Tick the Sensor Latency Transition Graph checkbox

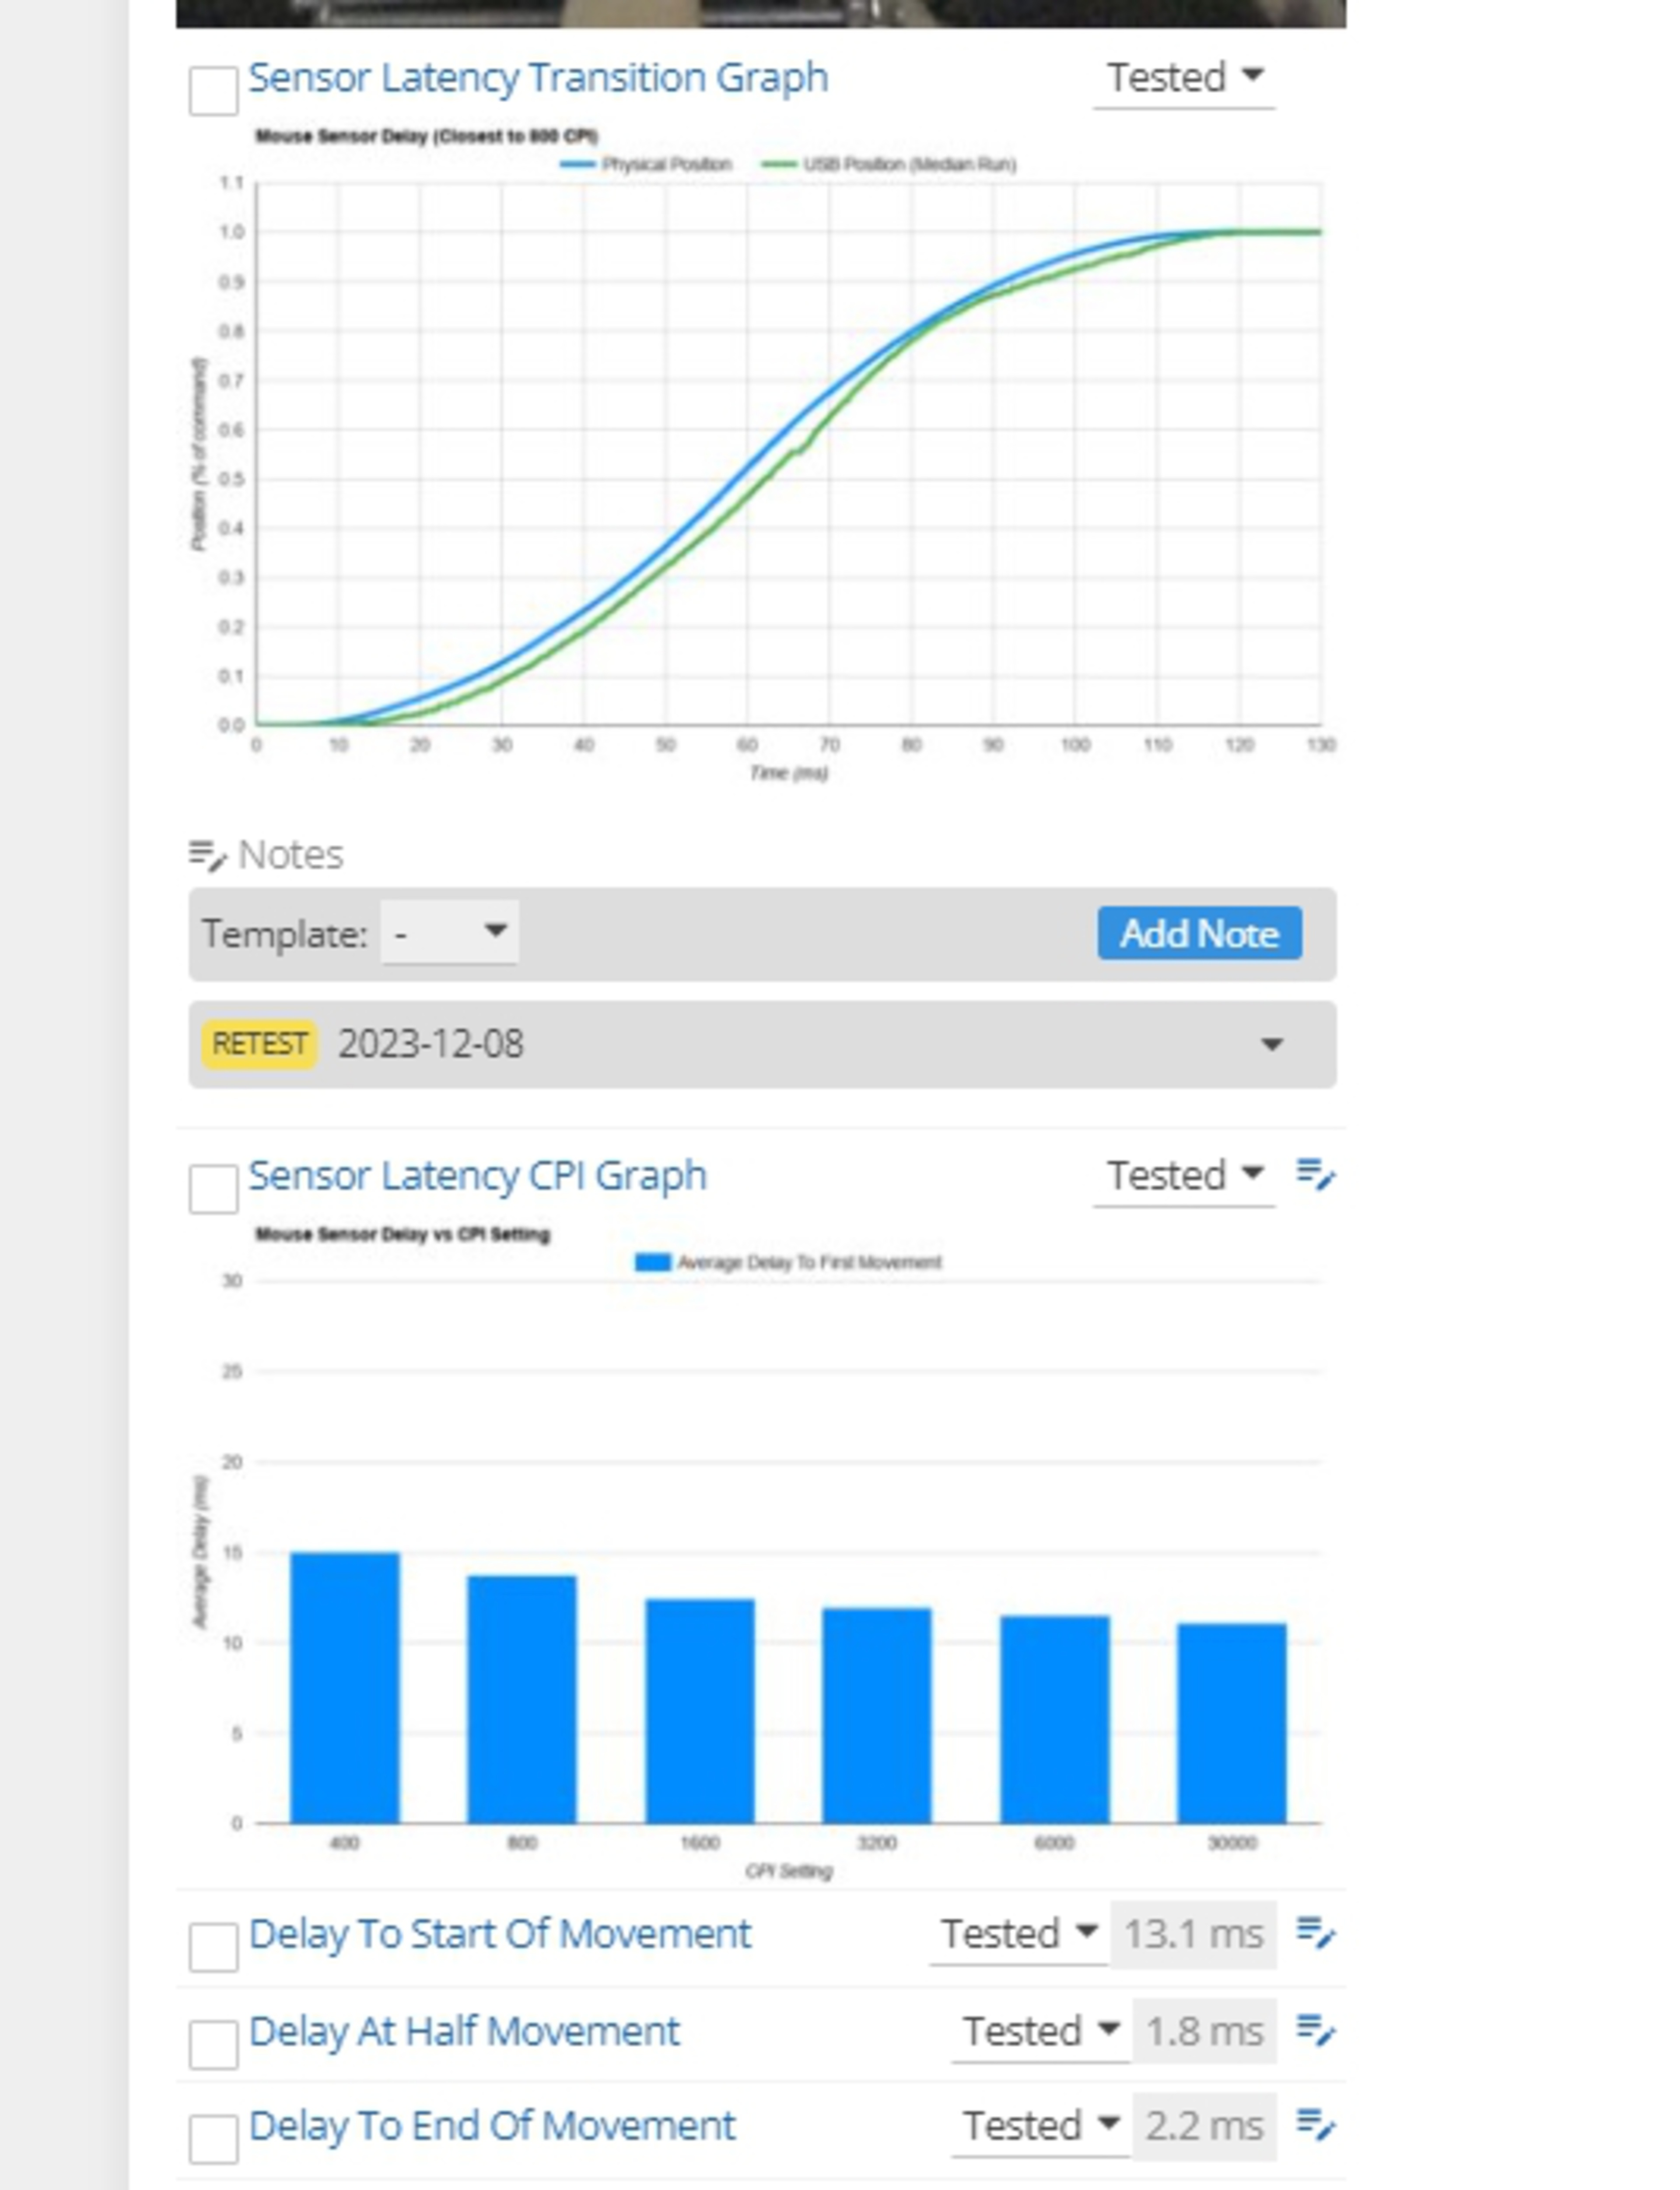click(x=213, y=91)
